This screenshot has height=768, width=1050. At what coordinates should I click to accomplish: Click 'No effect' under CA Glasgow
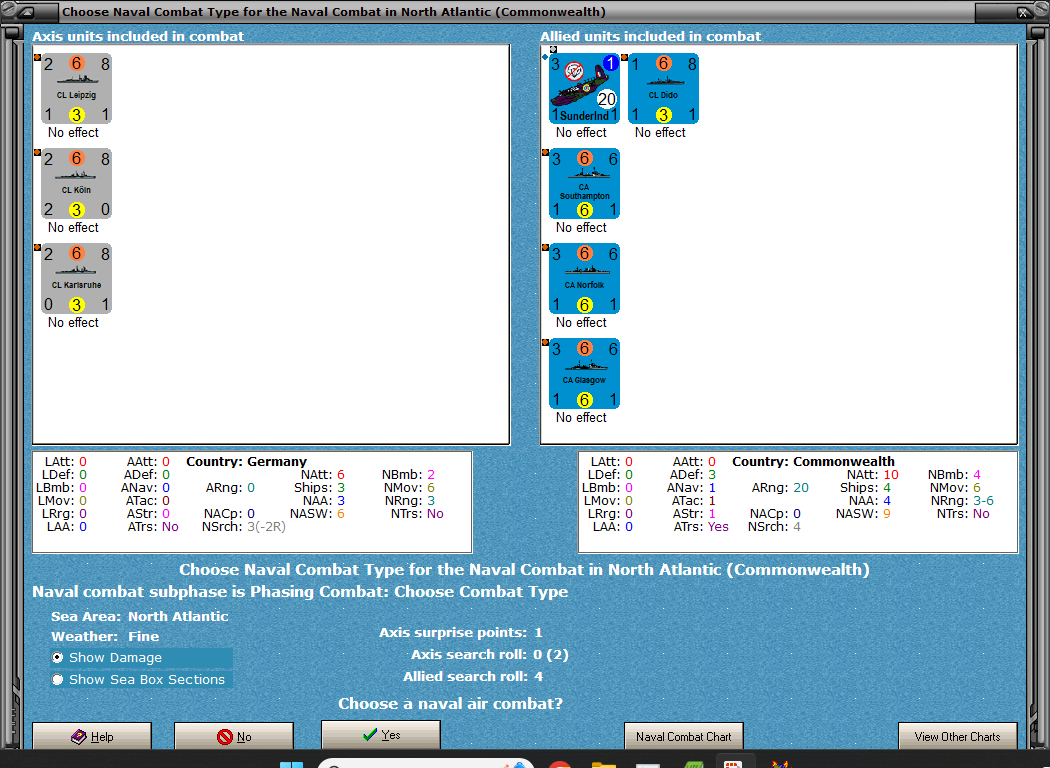[581, 417]
